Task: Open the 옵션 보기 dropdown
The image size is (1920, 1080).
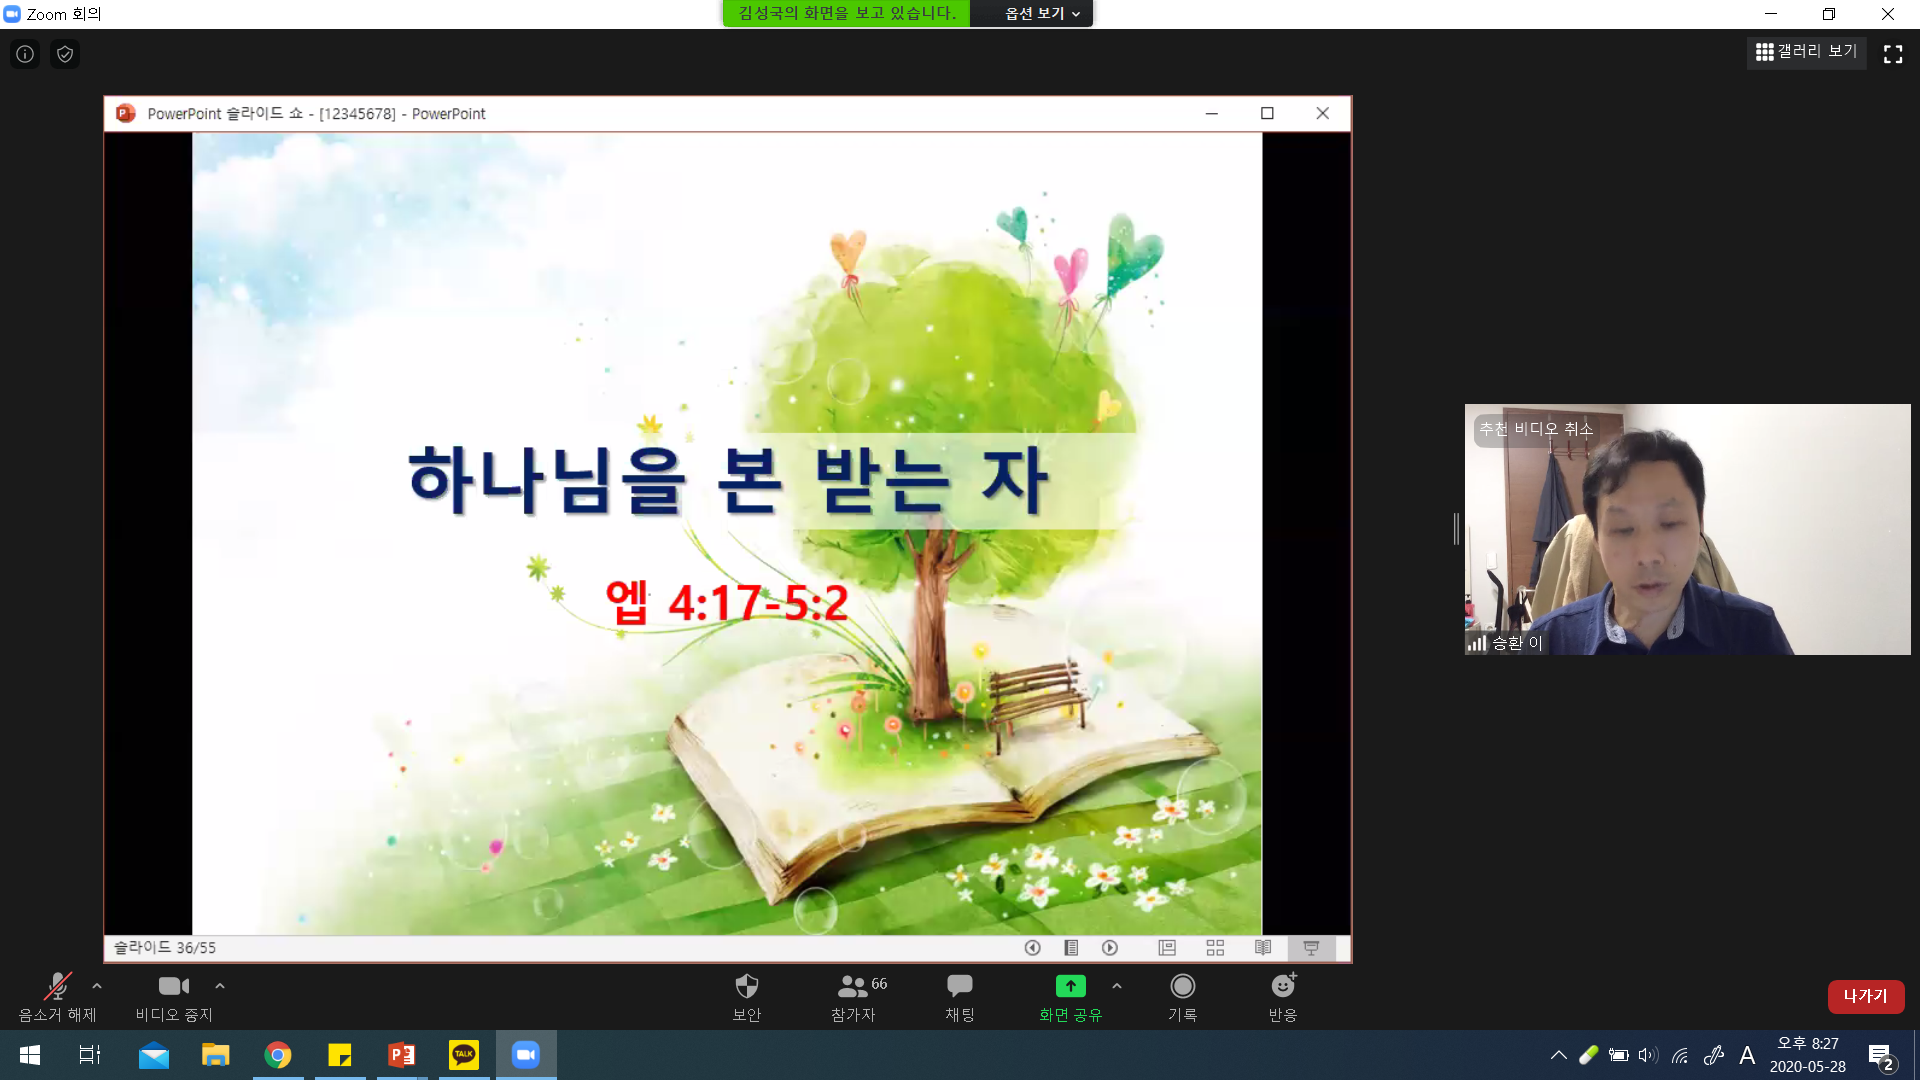Action: (1042, 13)
